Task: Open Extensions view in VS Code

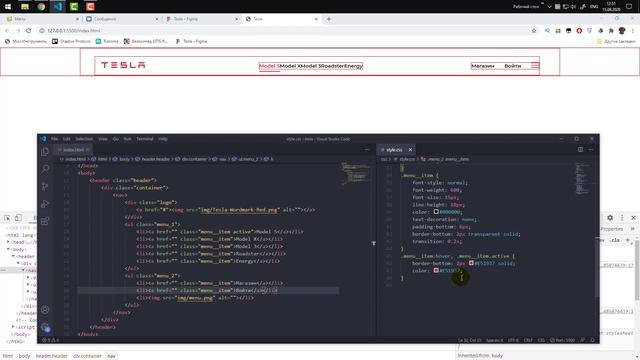Action: [45, 221]
